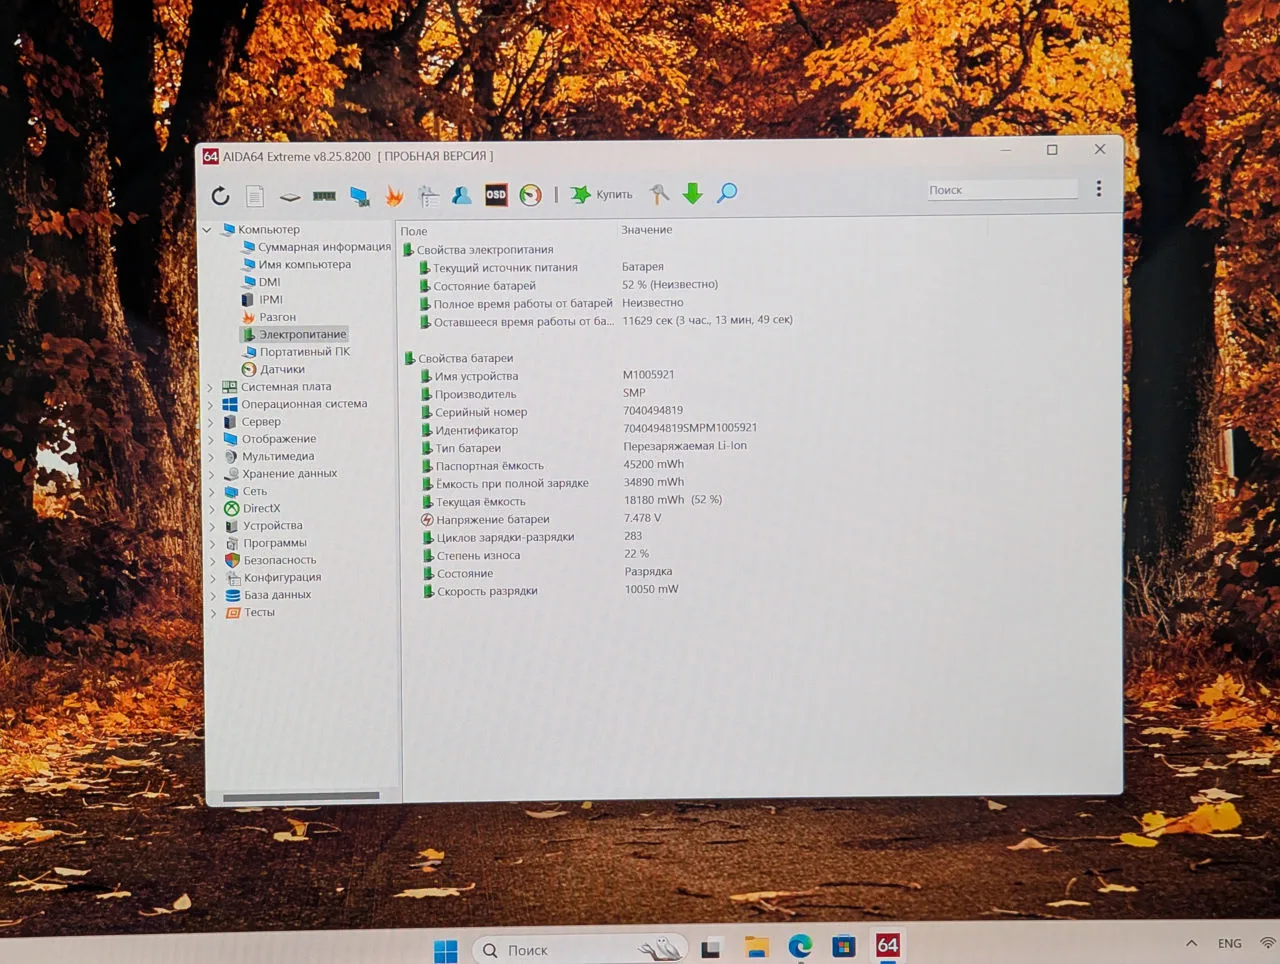Click the Поле column header
Screen dimensions: 1280x964
click(413, 231)
